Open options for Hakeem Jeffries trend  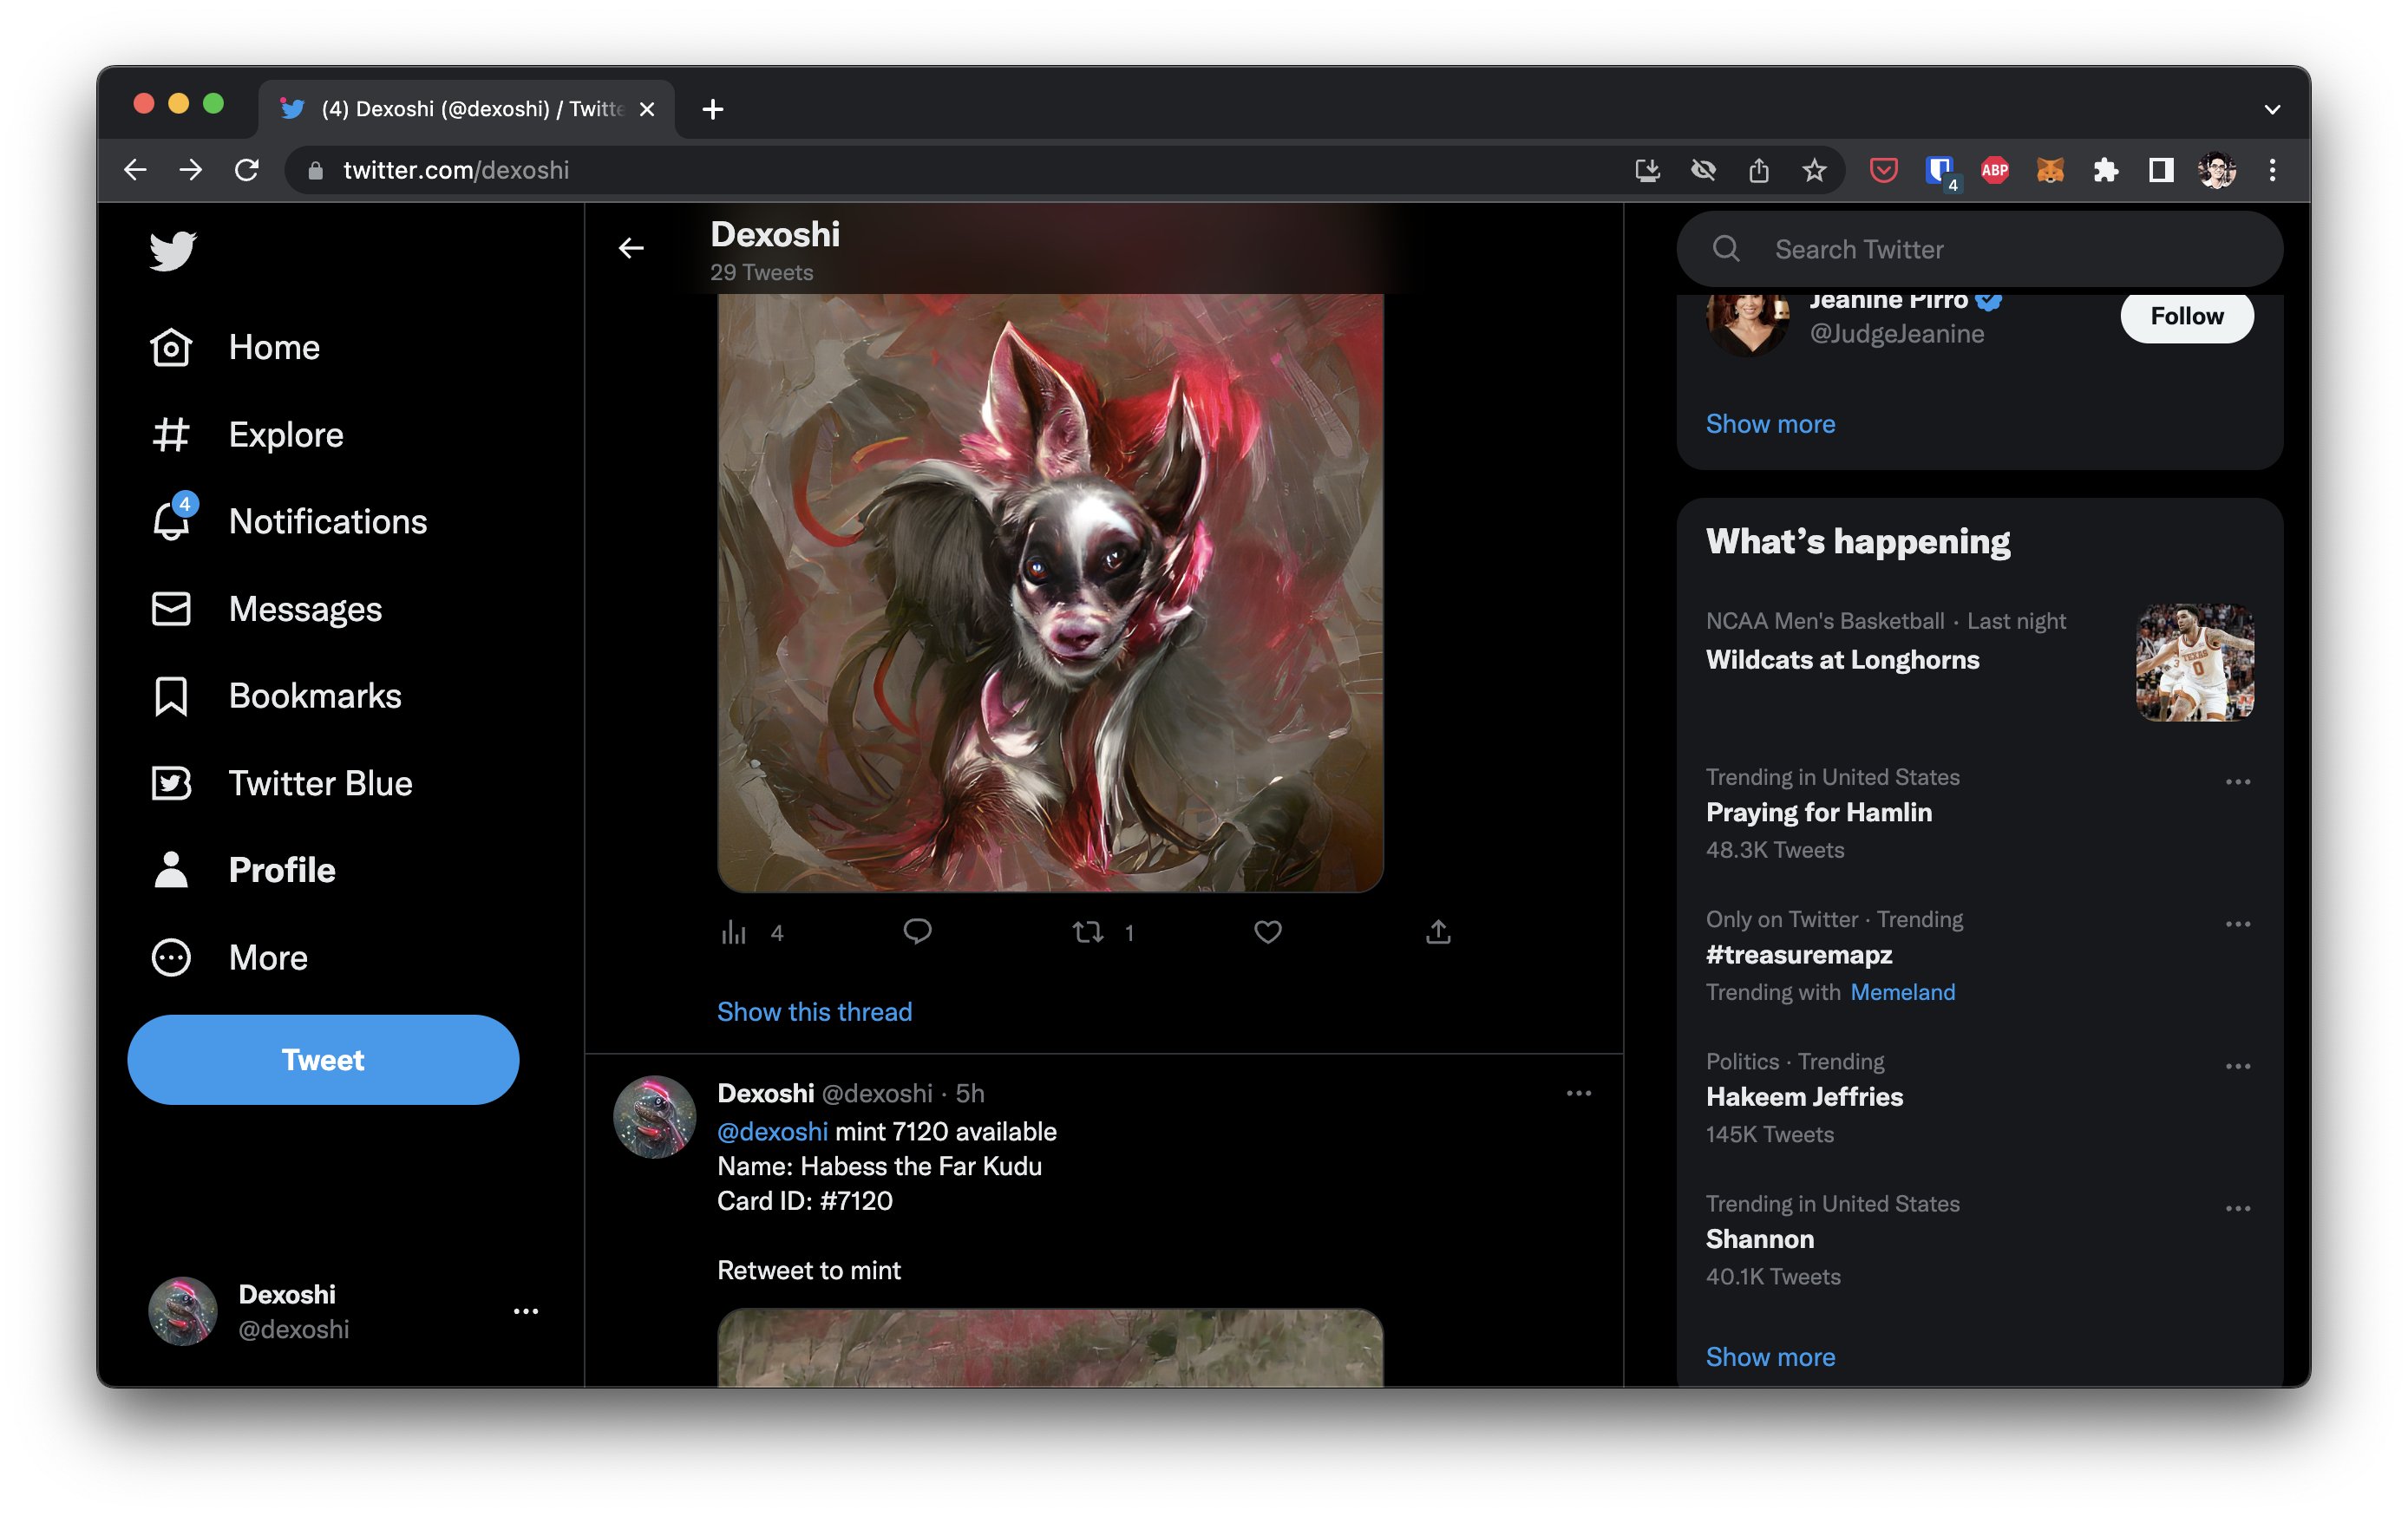click(x=2238, y=1066)
